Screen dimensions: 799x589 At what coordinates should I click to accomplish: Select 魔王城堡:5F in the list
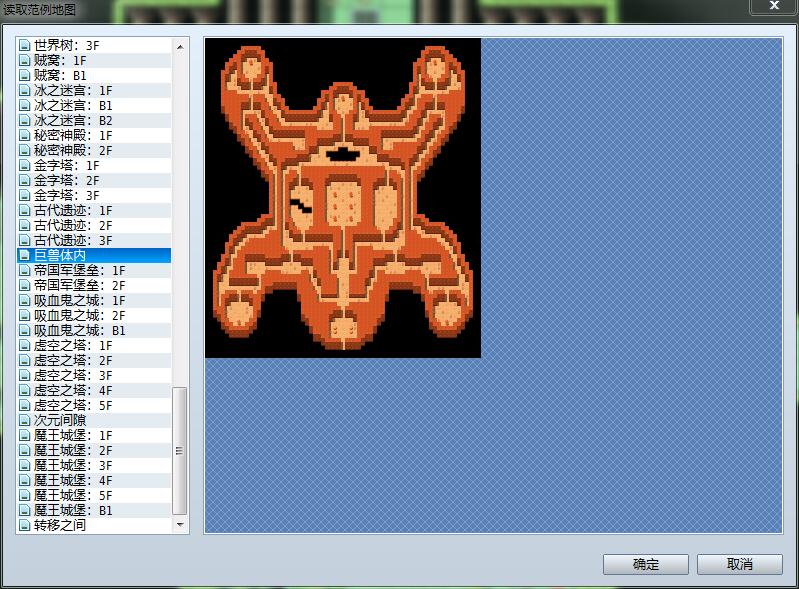94,495
